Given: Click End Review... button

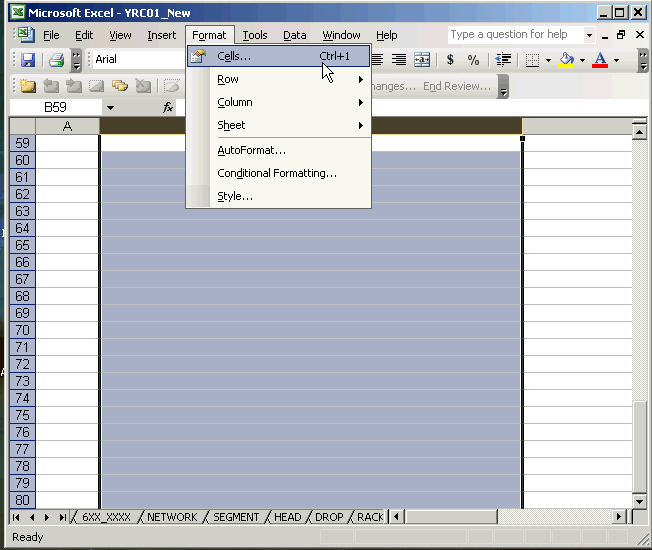Looking at the screenshot, I should point(457,86).
